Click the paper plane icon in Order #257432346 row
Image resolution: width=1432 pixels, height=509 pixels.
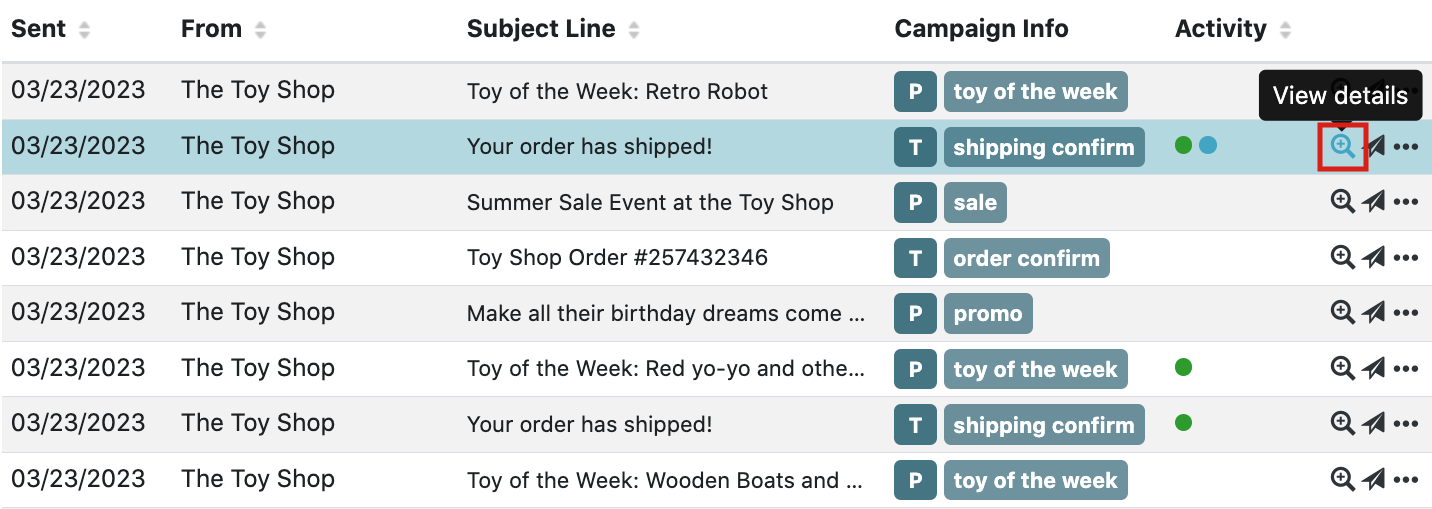point(1374,258)
